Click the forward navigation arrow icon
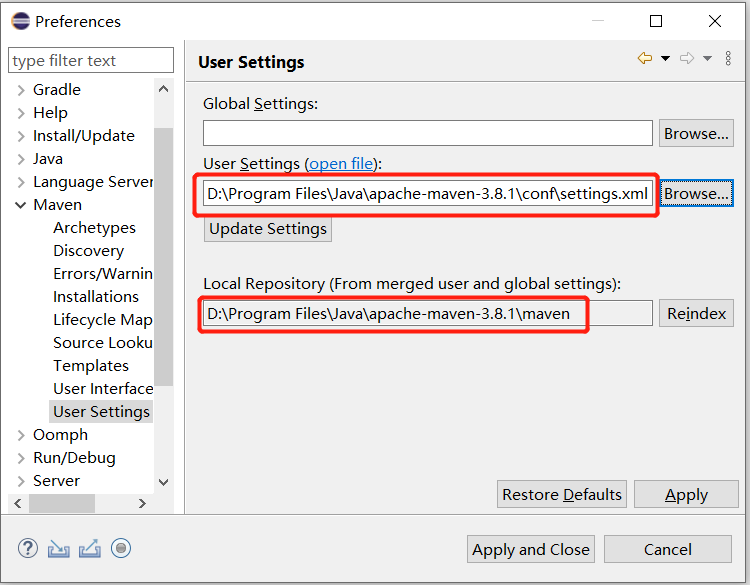750x585 pixels. coord(687,59)
